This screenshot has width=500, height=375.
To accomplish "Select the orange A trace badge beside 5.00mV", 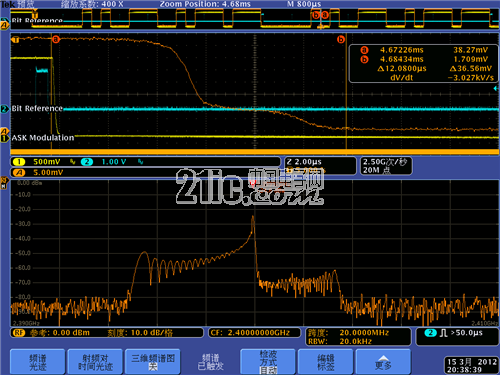I will (19, 172).
